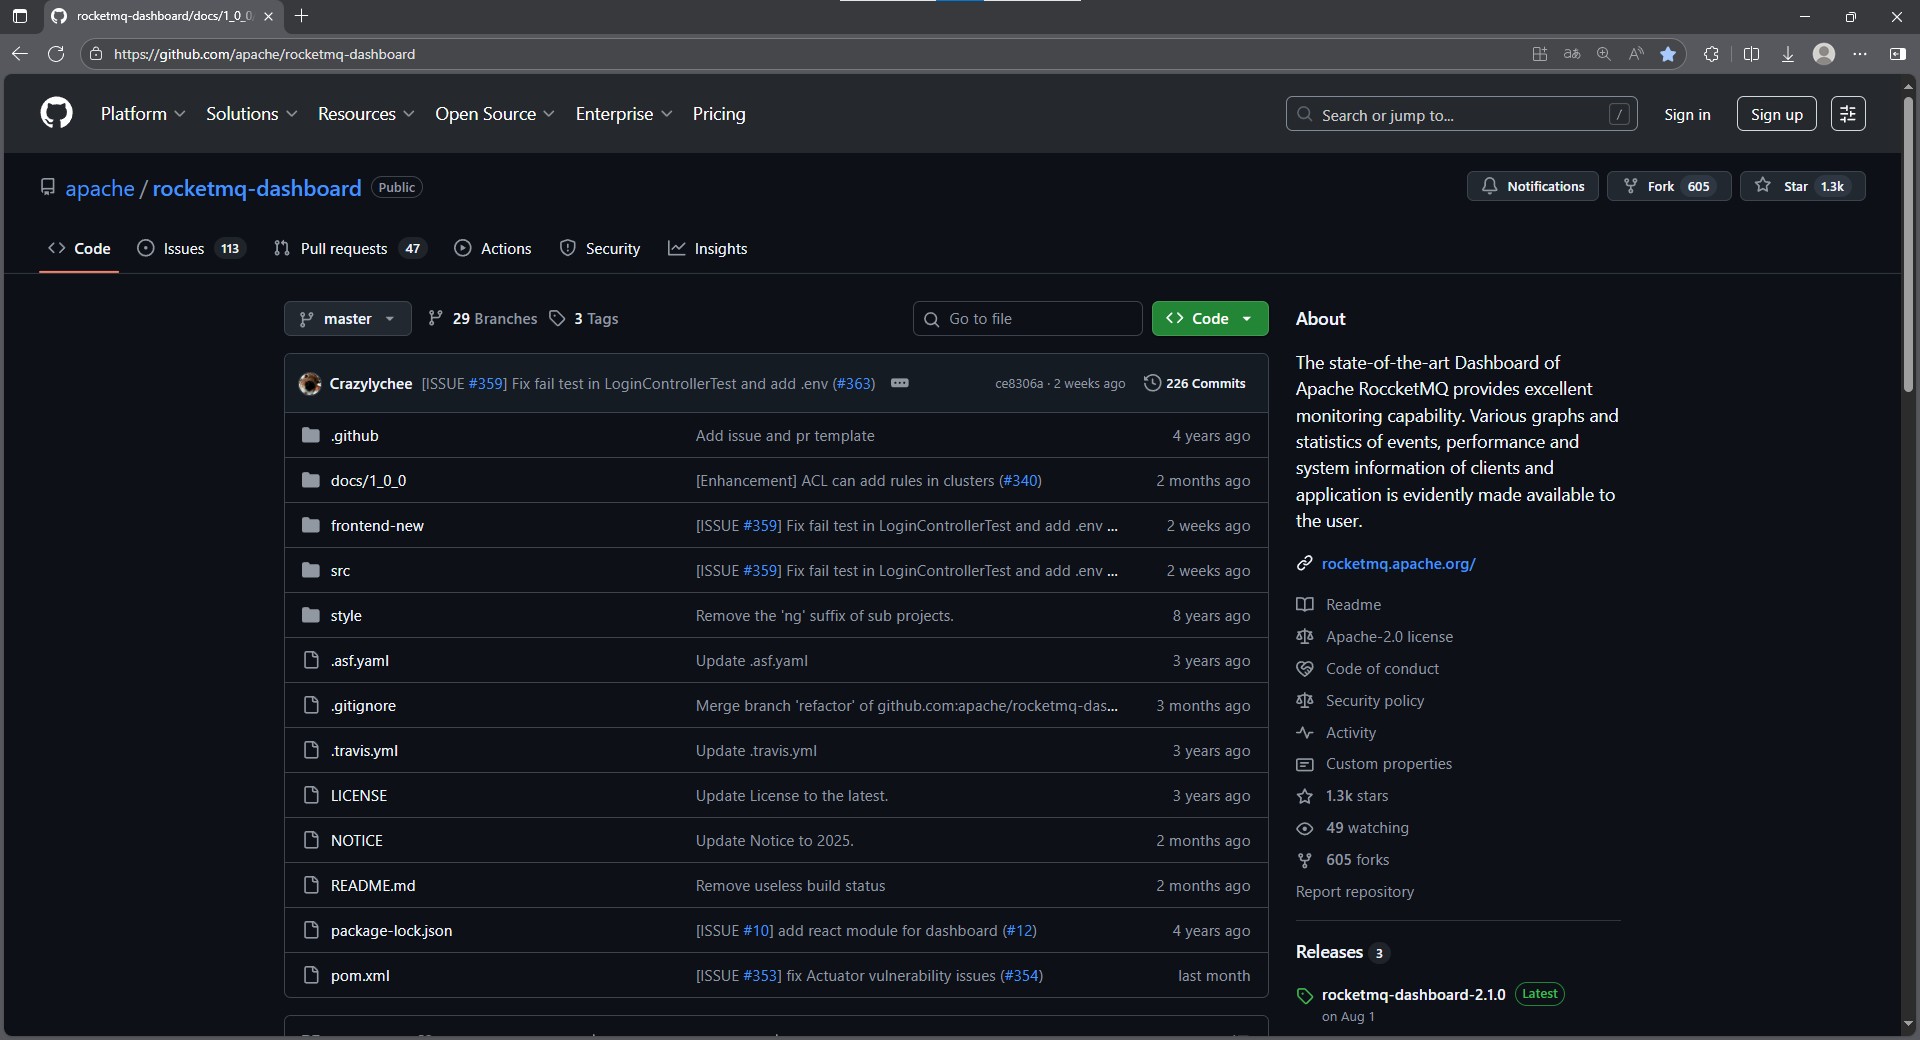This screenshot has height=1040, width=1920.
Task: Toggle Notifications for the repository
Action: [1532, 186]
